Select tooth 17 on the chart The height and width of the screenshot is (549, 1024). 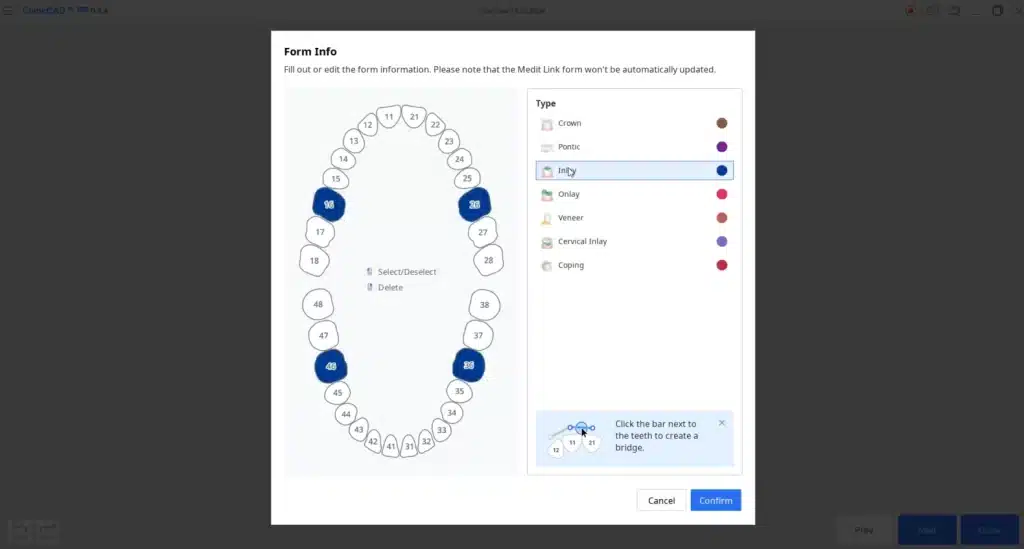[x=320, y=232]
